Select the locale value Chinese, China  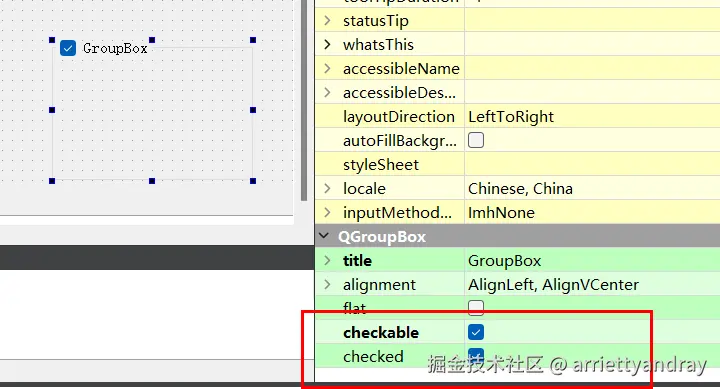[520, 189]
